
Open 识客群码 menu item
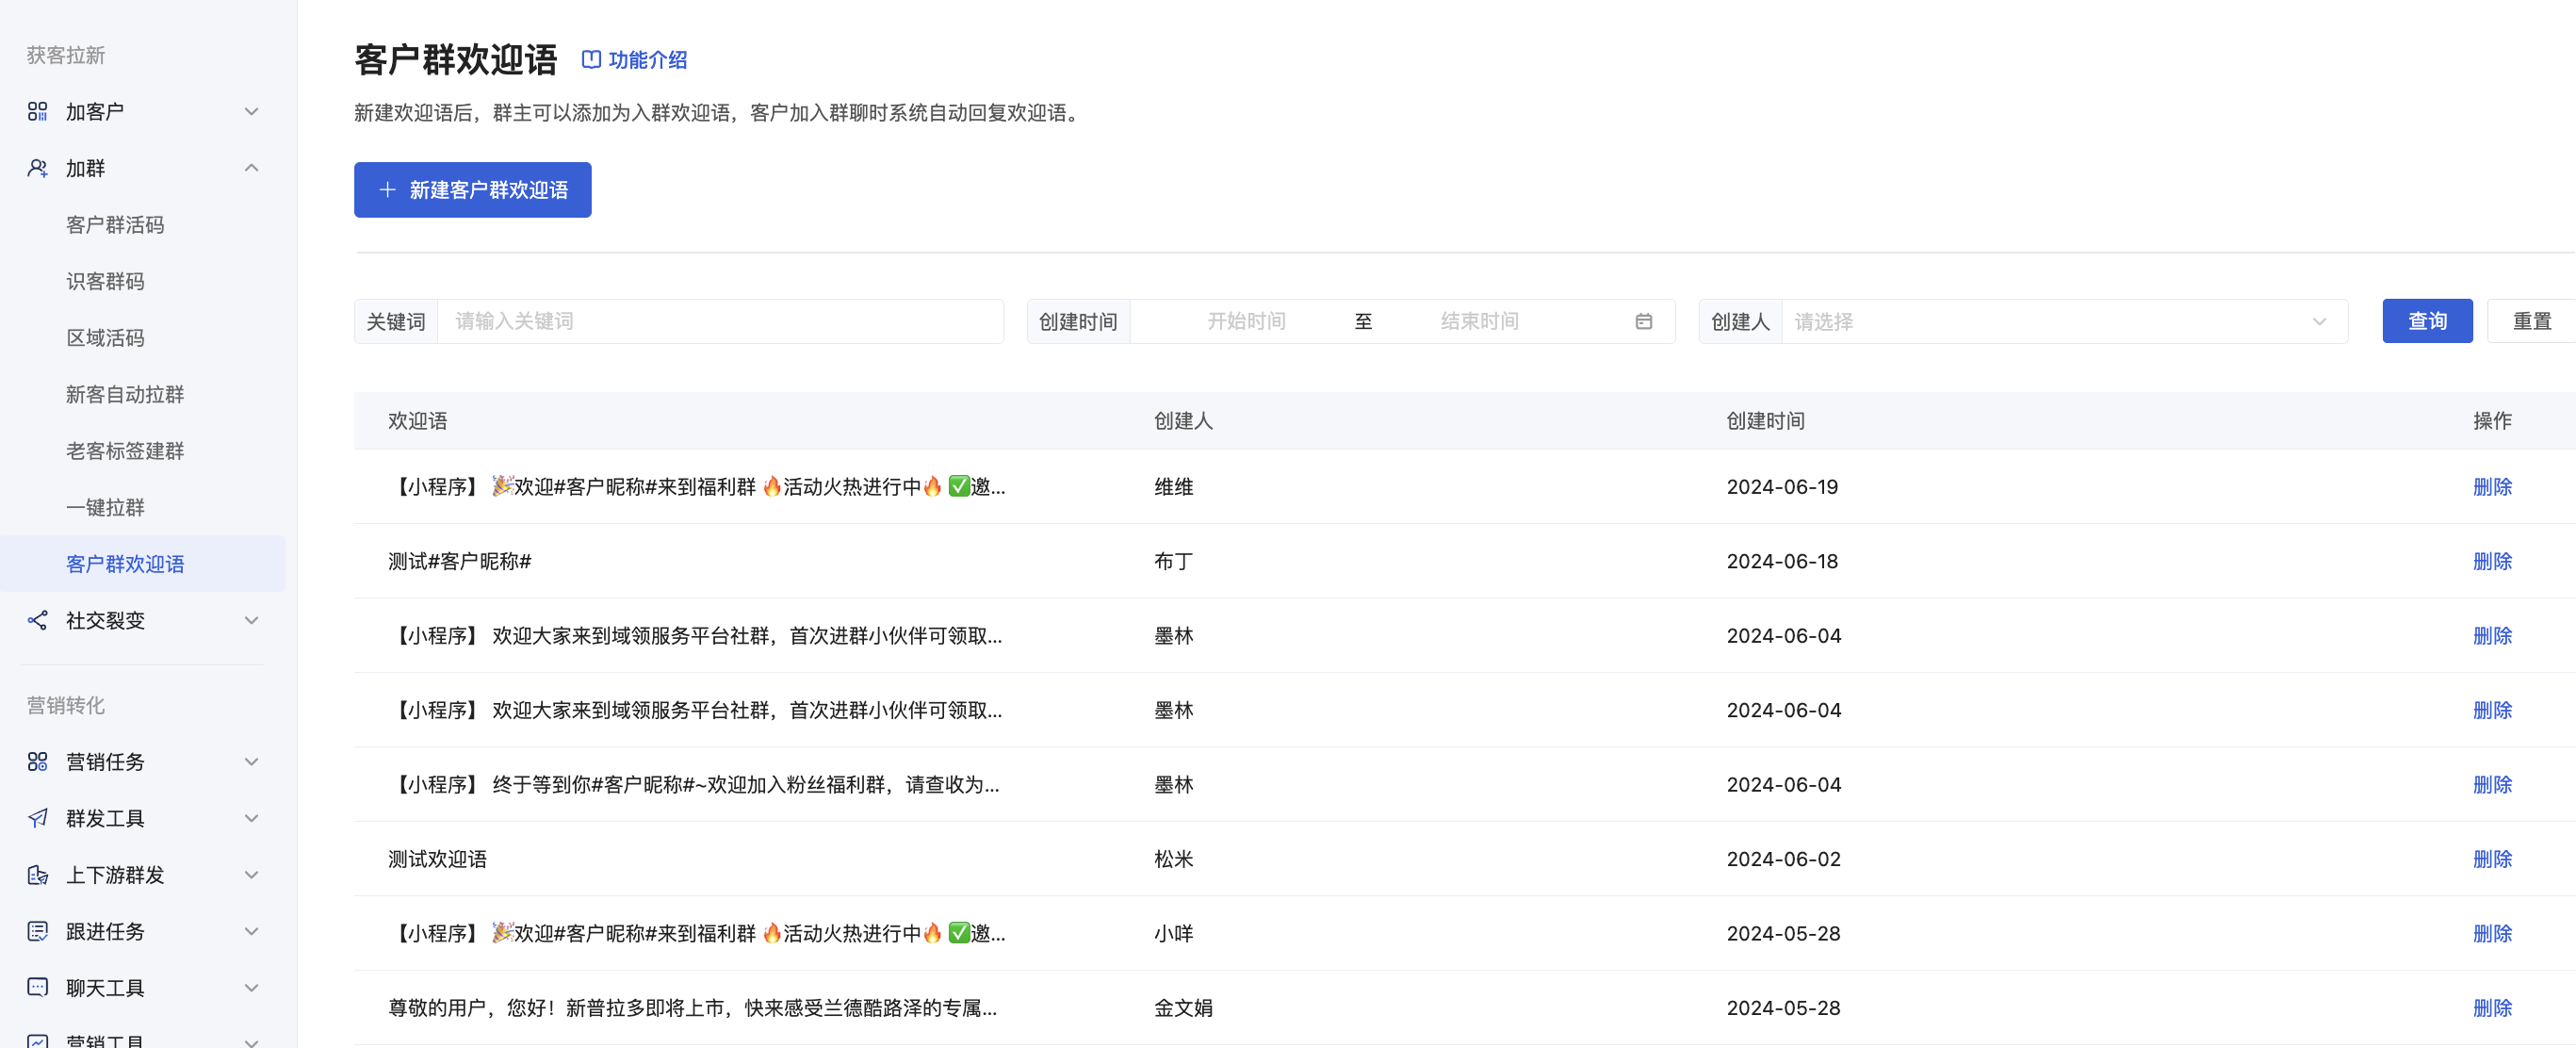105,281
